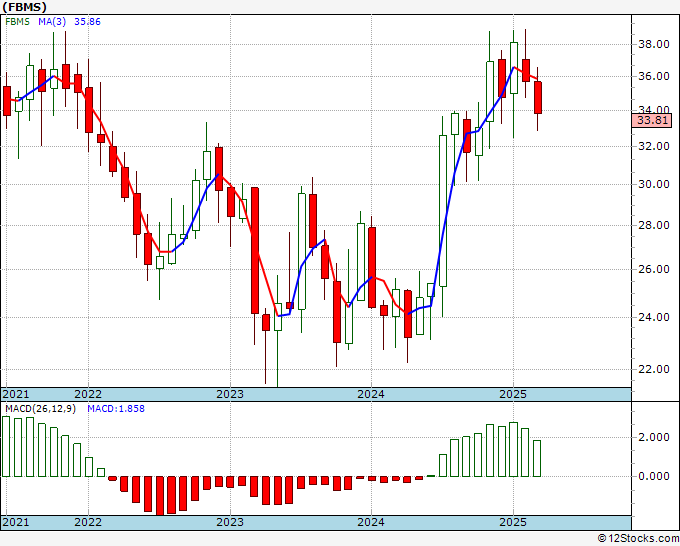
Task: Click the 2025 label on price chart axis
Action: coord(513,394)
